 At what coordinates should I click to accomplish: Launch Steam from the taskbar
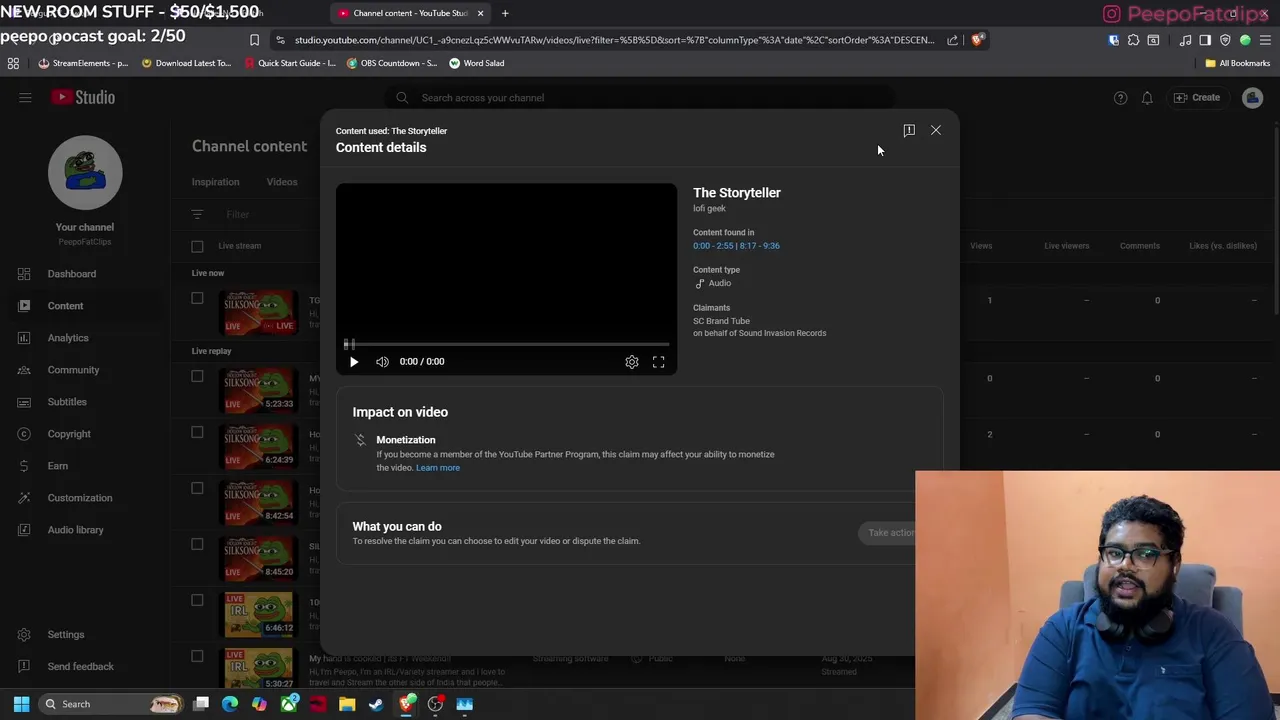click(376, 704)
